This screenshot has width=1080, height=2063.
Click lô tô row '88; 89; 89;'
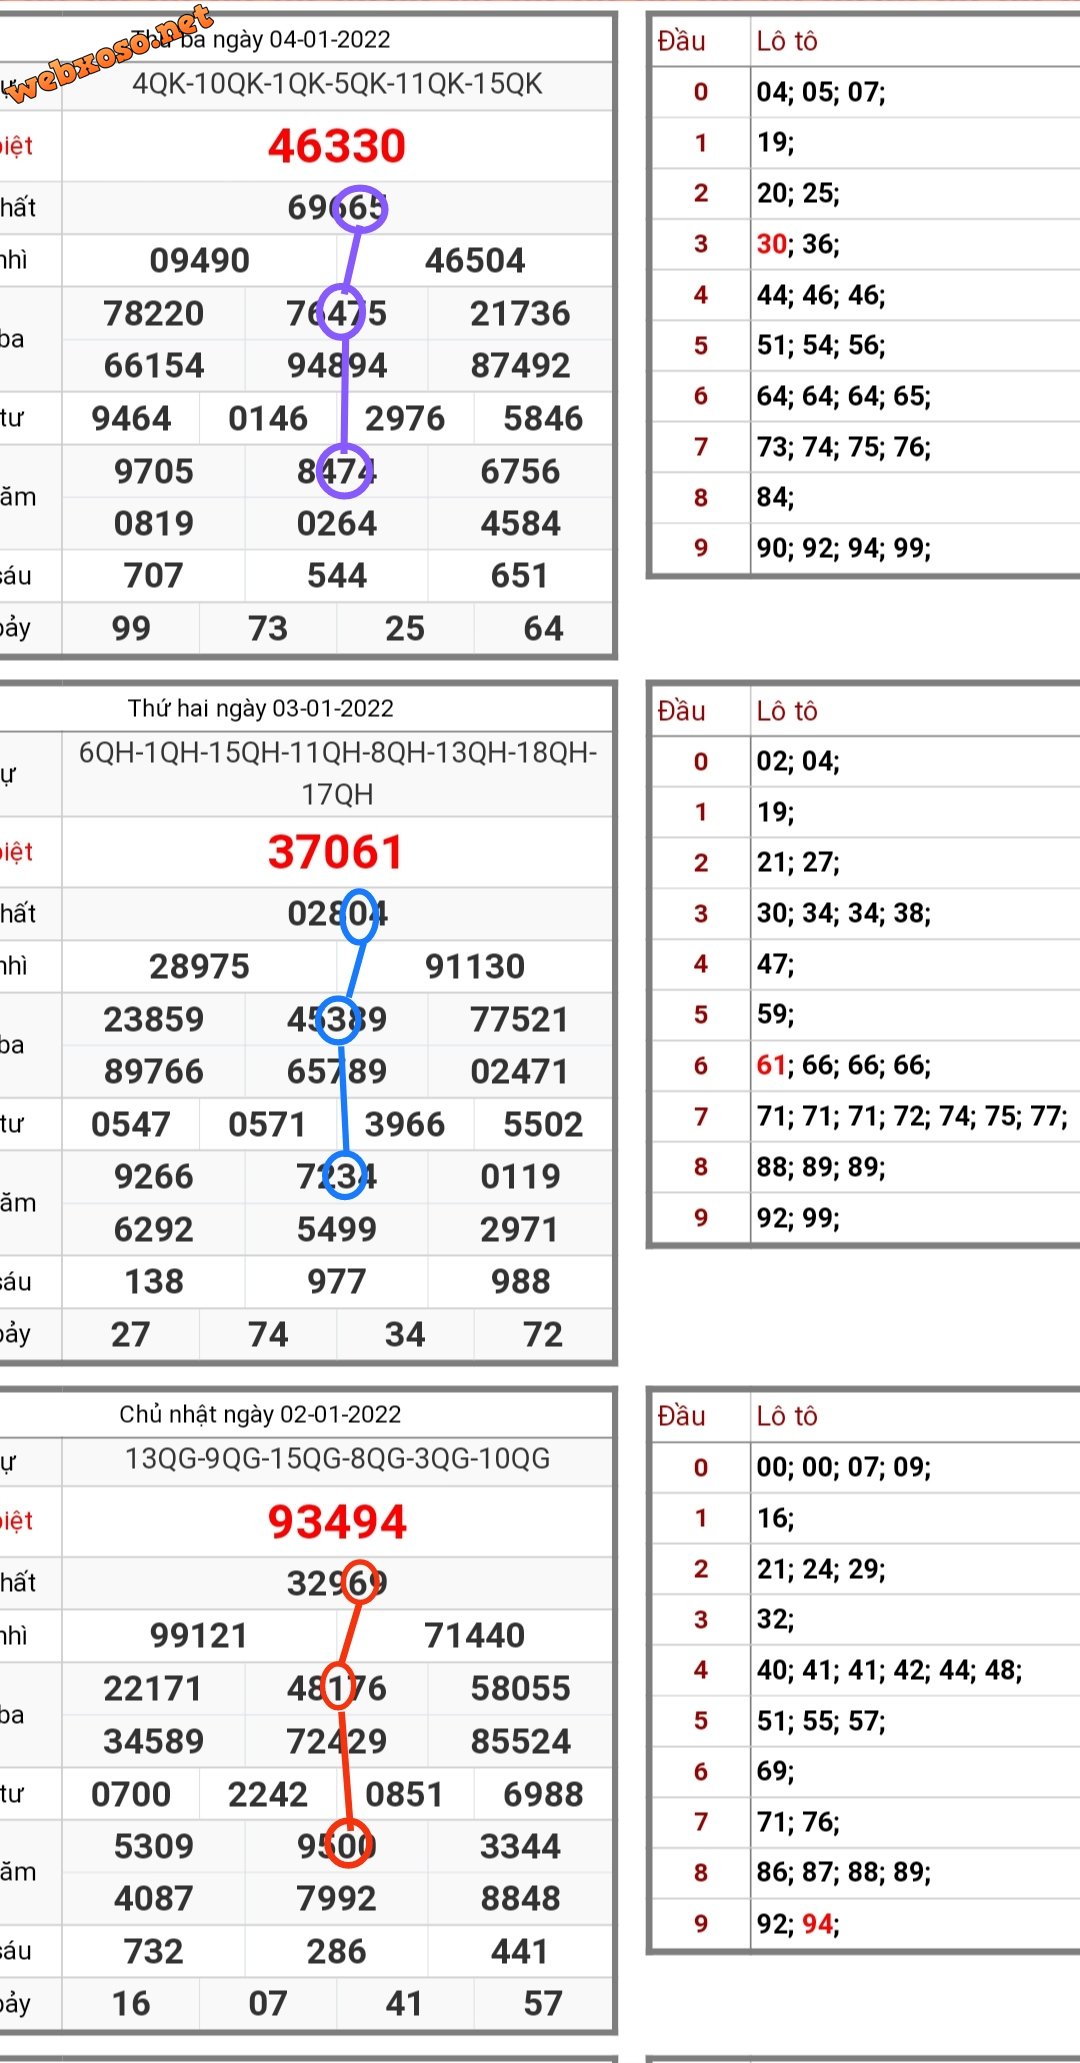[x=821, y=1168]
